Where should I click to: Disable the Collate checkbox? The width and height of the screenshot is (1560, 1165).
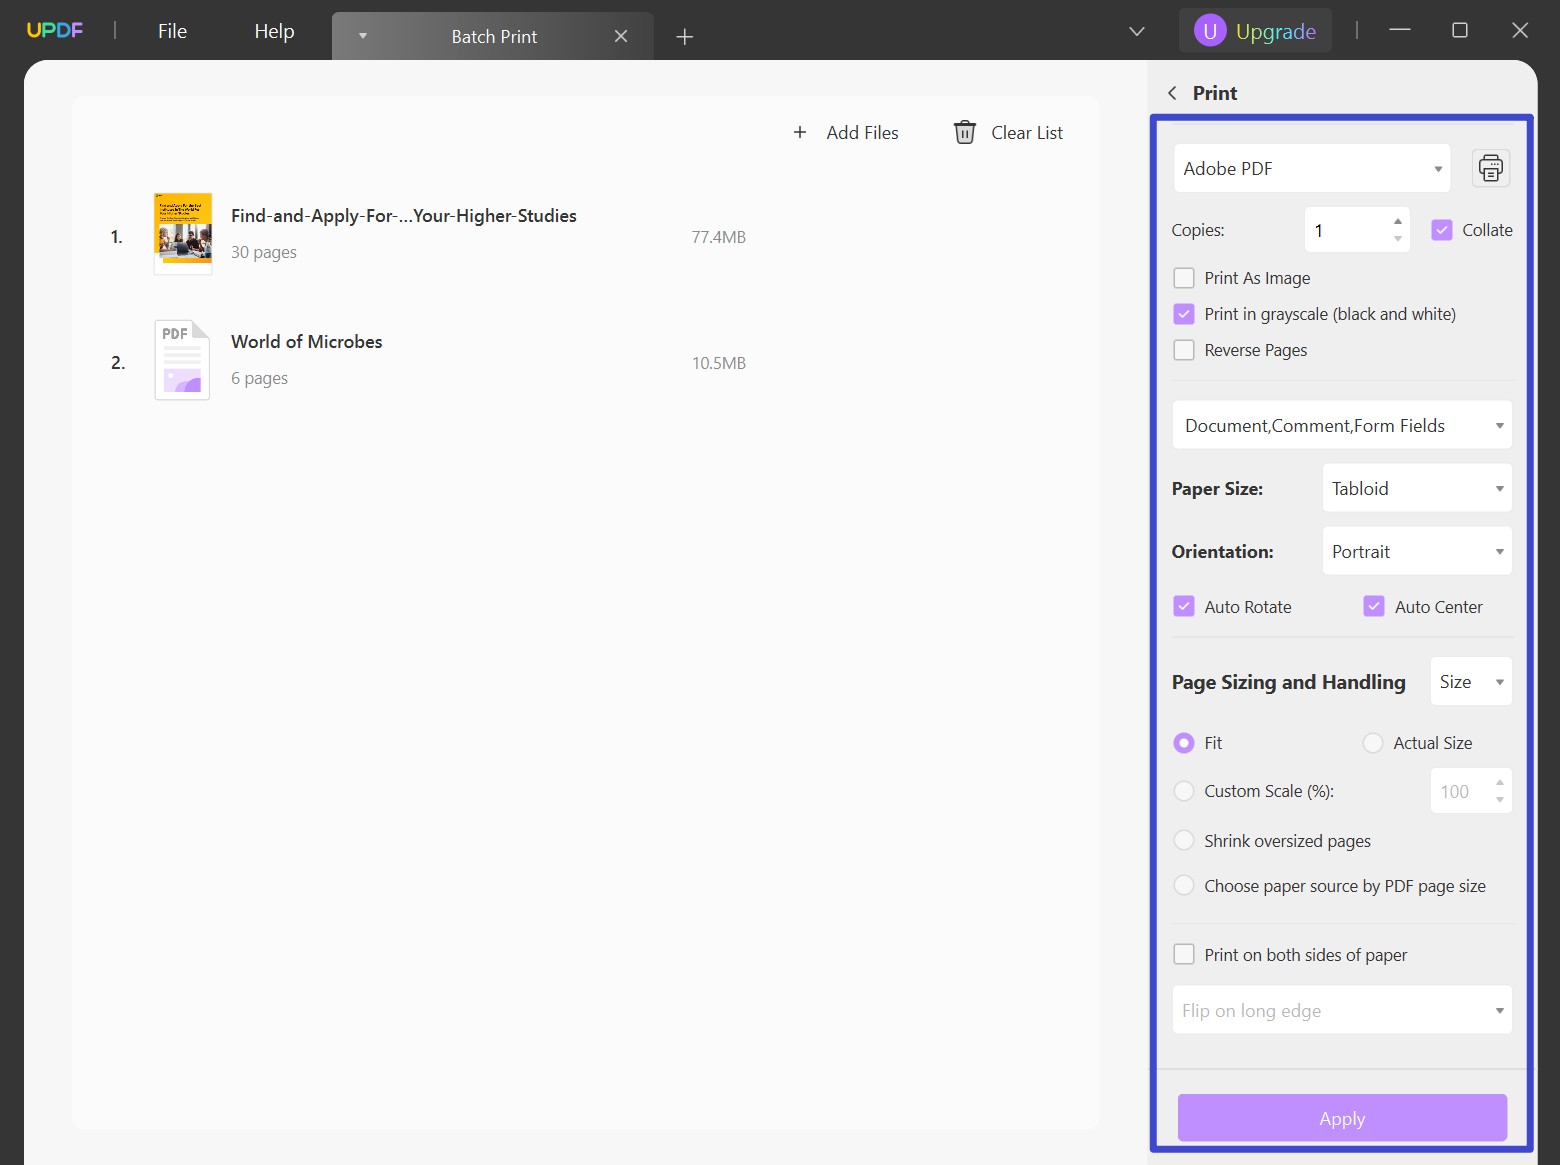pos(1442,229)
